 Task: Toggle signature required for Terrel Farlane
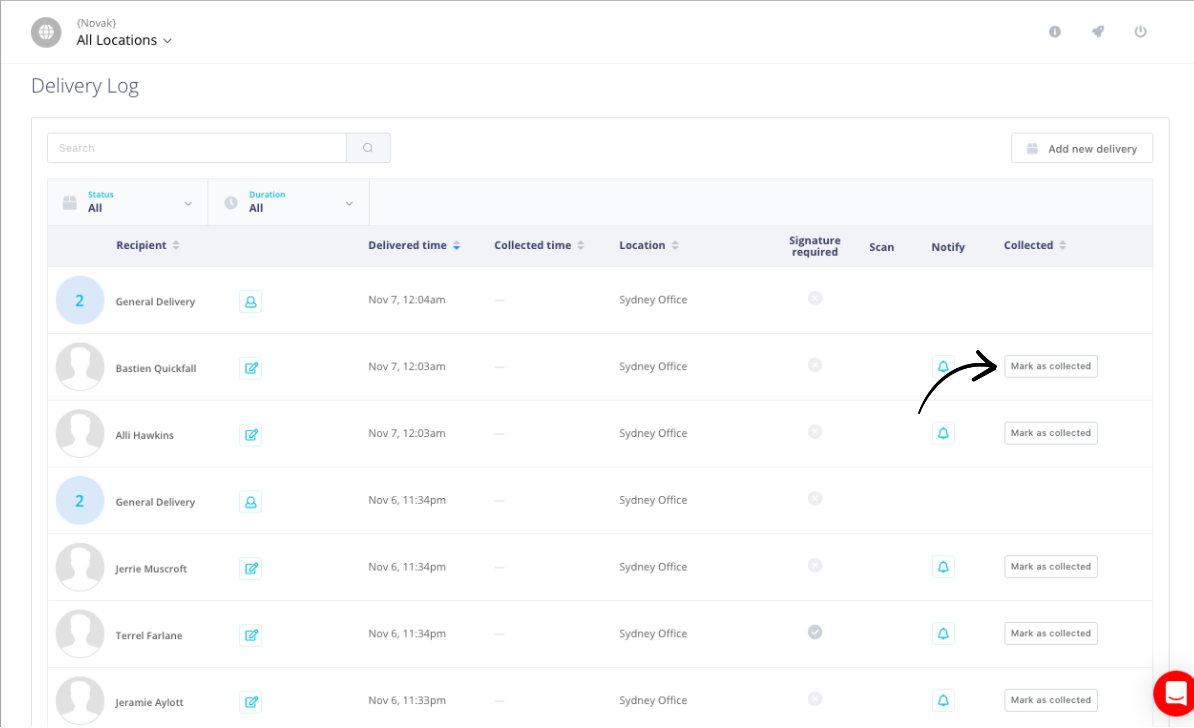click(x=815, y=632)
